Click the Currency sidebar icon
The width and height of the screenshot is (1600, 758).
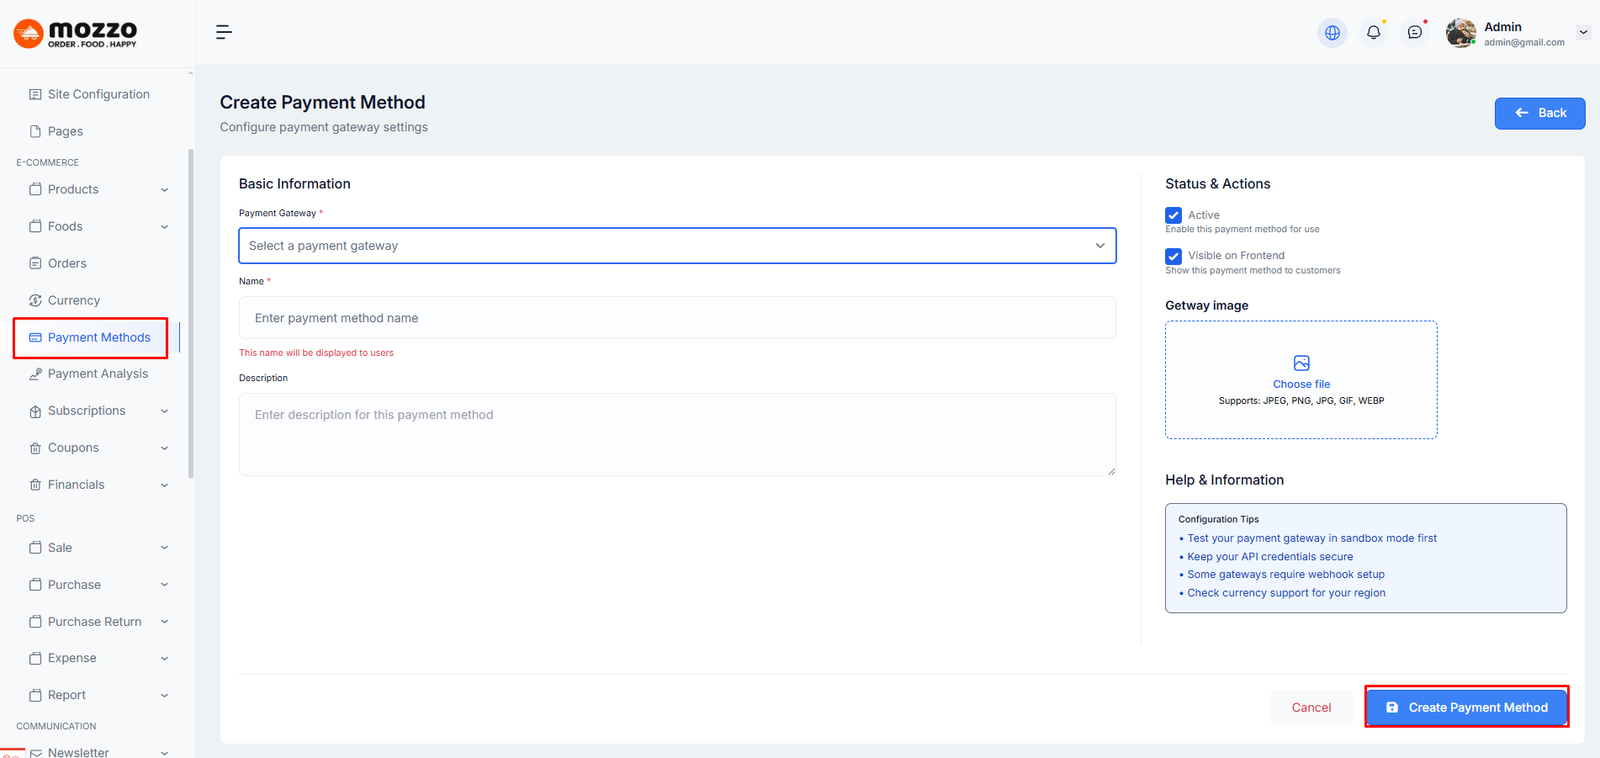36,300
